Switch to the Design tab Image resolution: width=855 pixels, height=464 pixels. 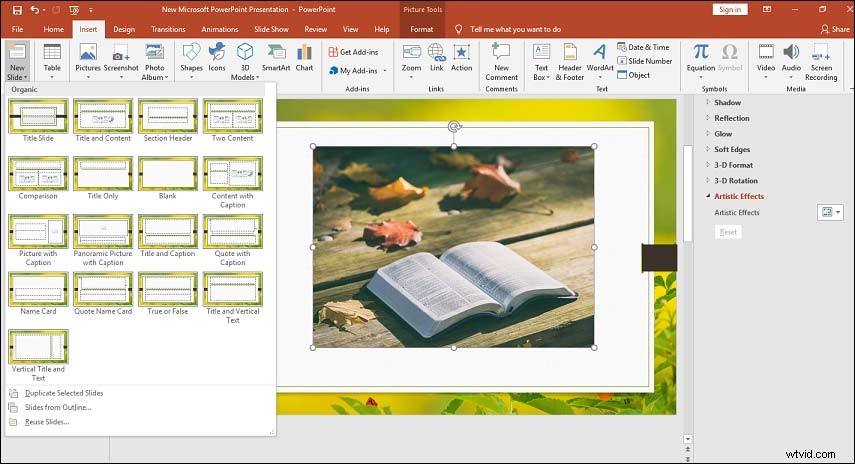124,29
